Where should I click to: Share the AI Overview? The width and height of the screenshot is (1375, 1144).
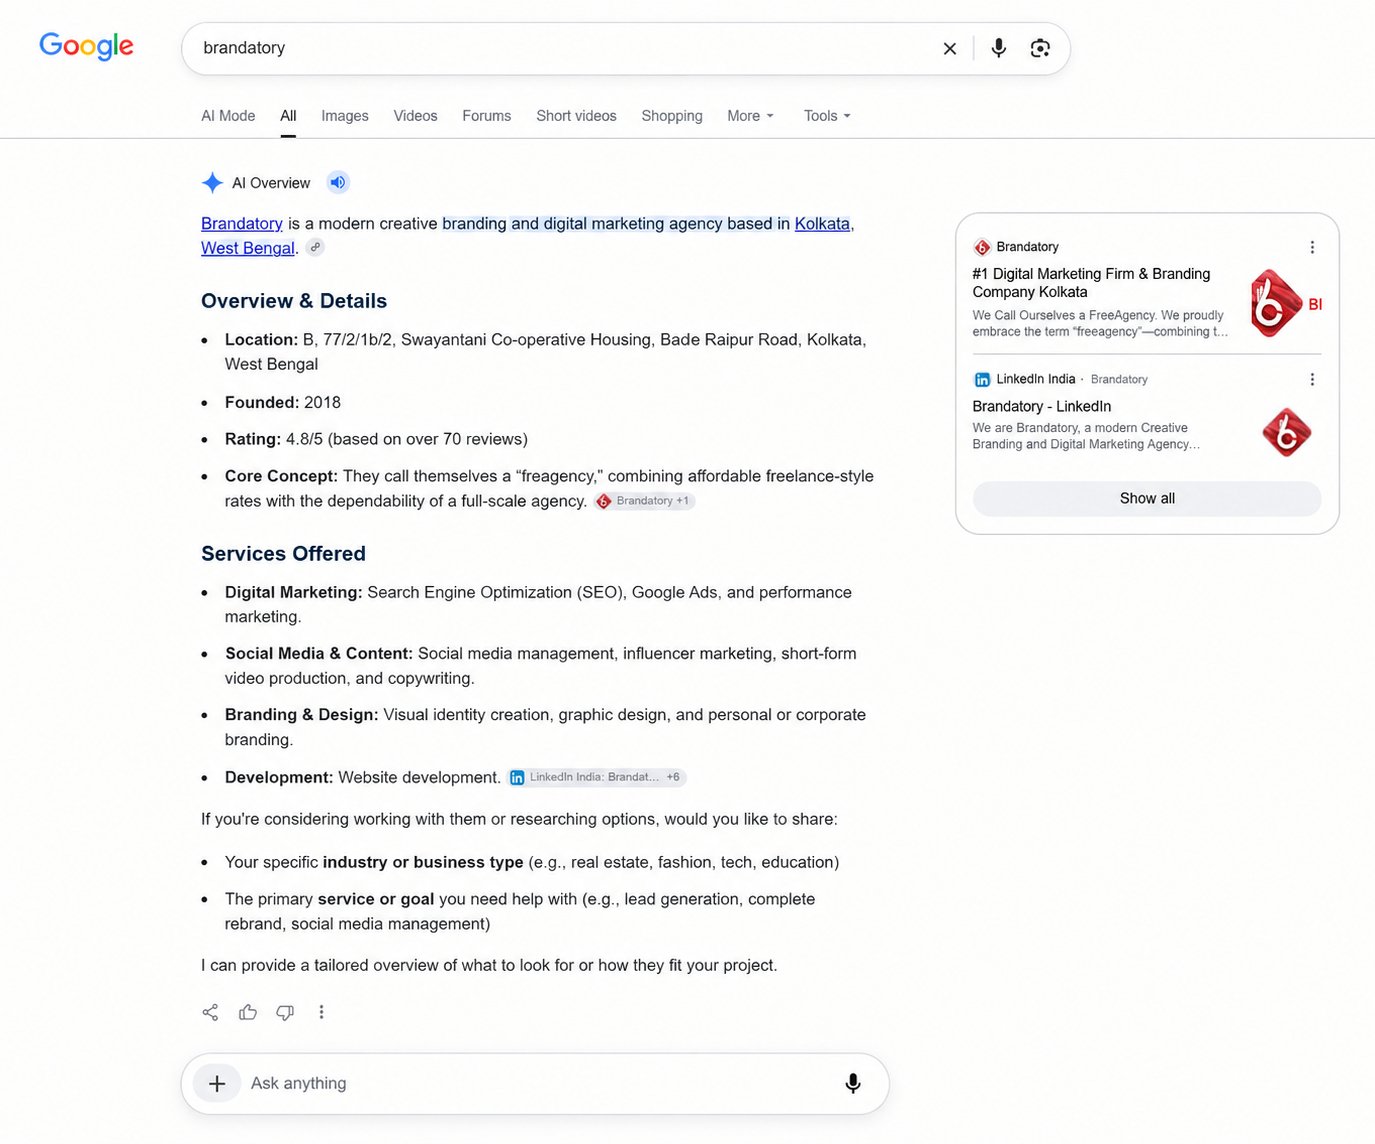pyautogui.click(x=210, y=1012)
